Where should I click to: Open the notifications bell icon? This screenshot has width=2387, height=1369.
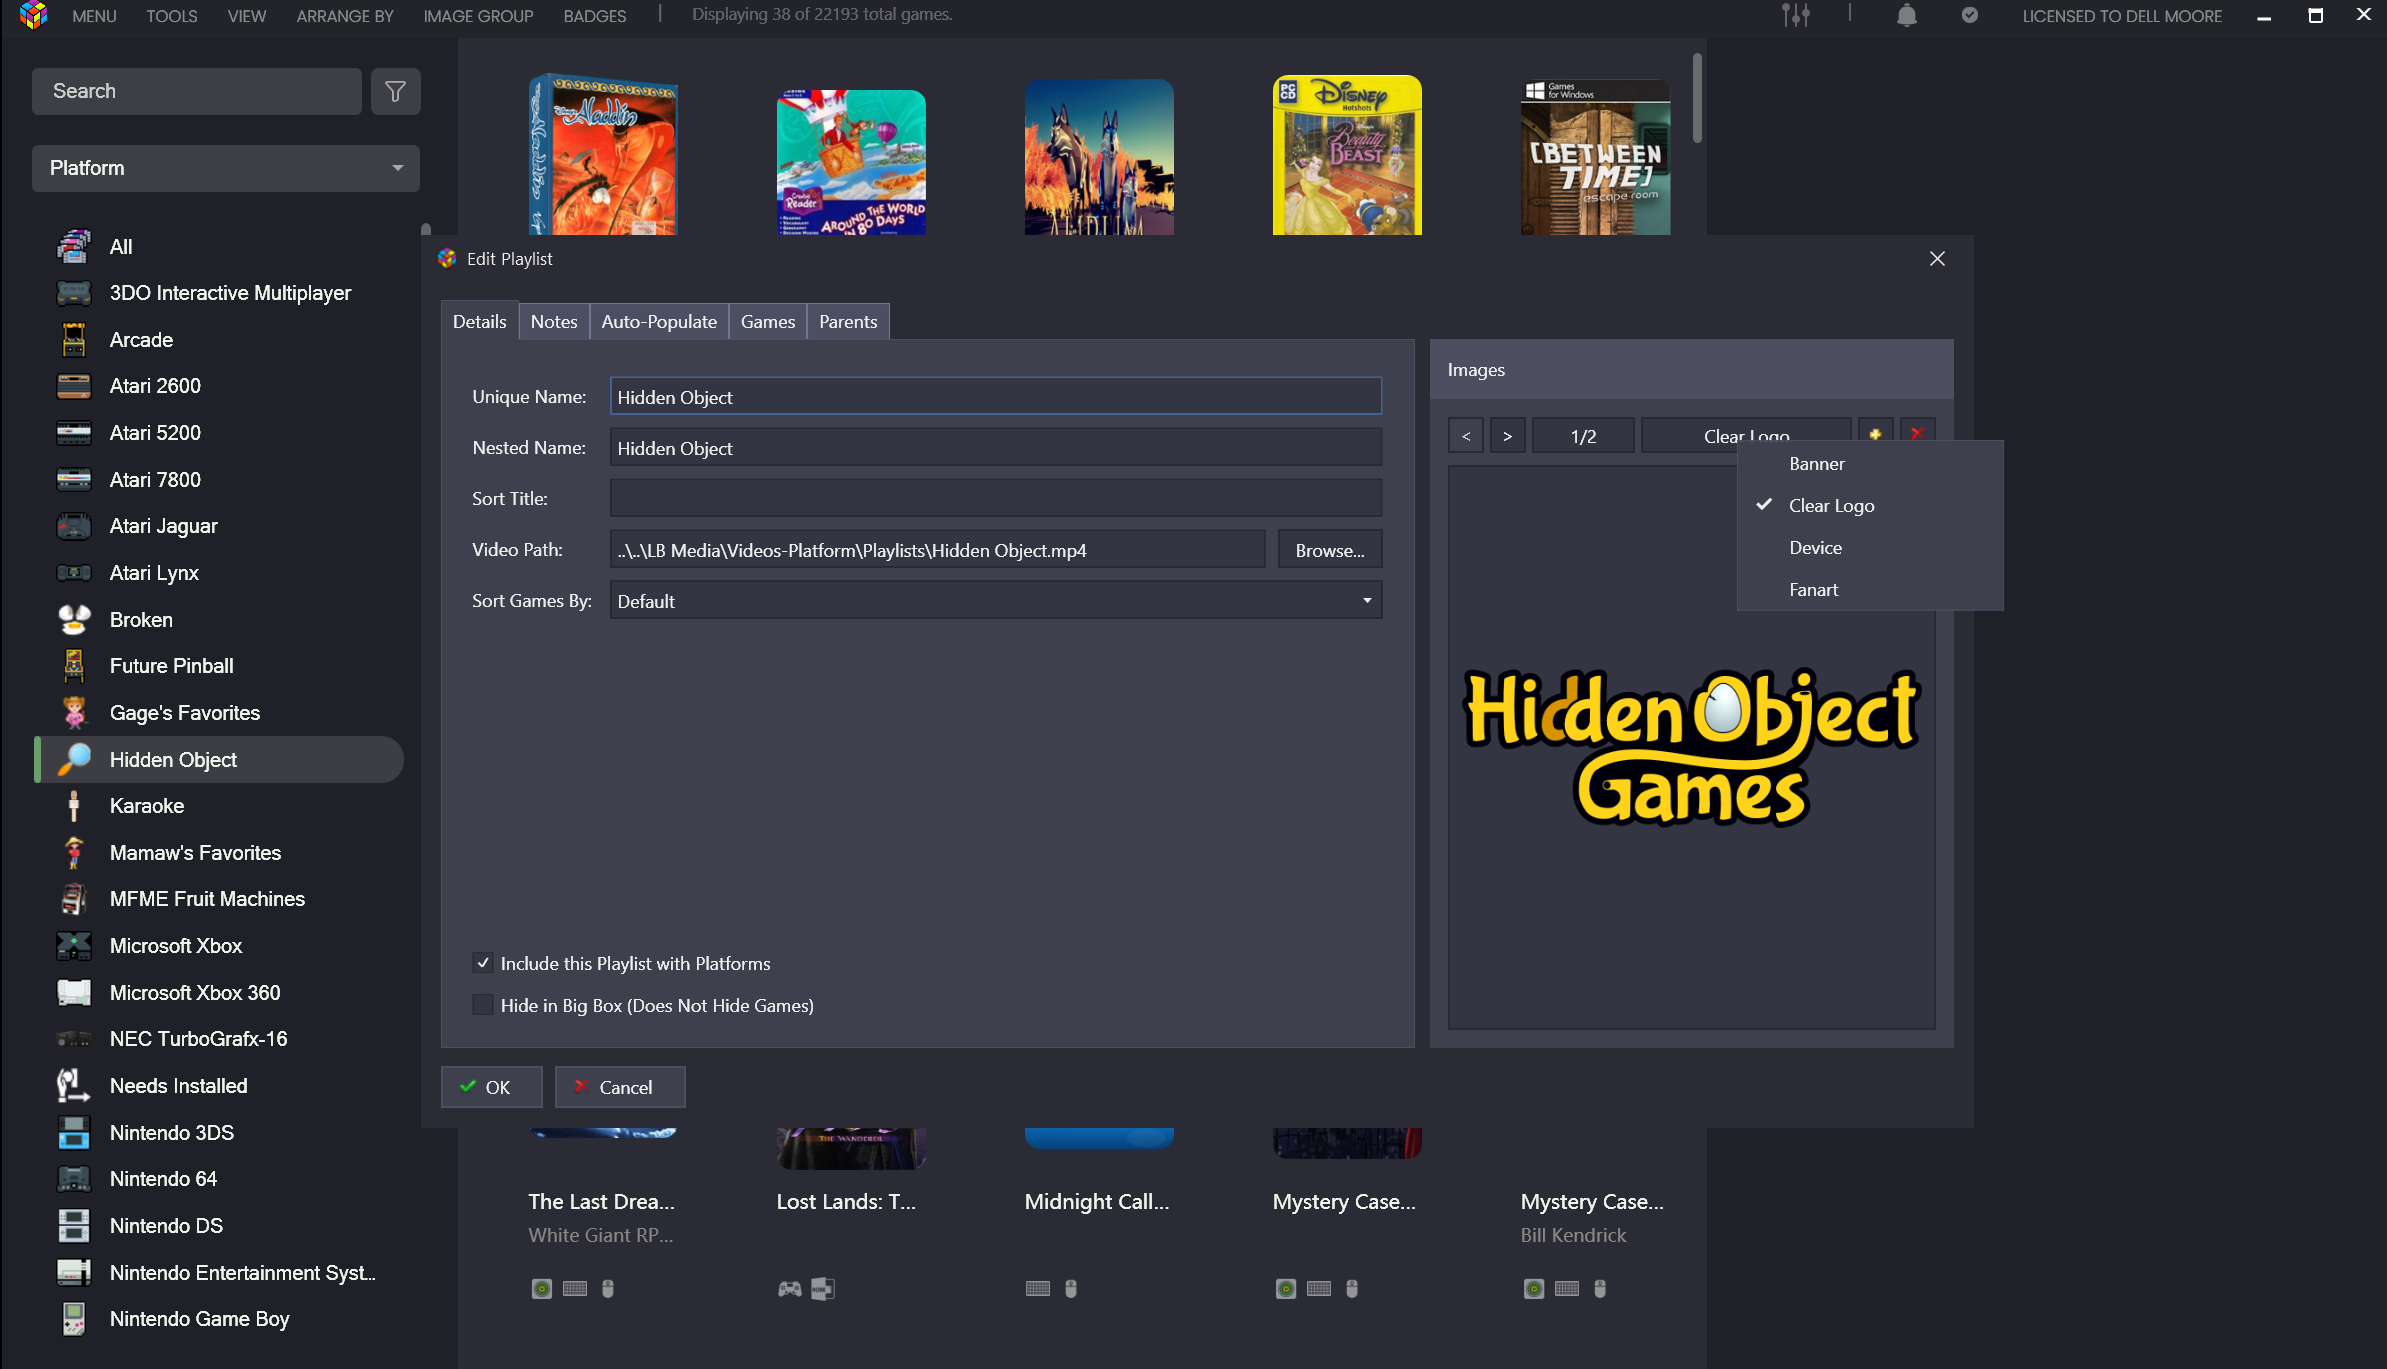point(1907,15)
